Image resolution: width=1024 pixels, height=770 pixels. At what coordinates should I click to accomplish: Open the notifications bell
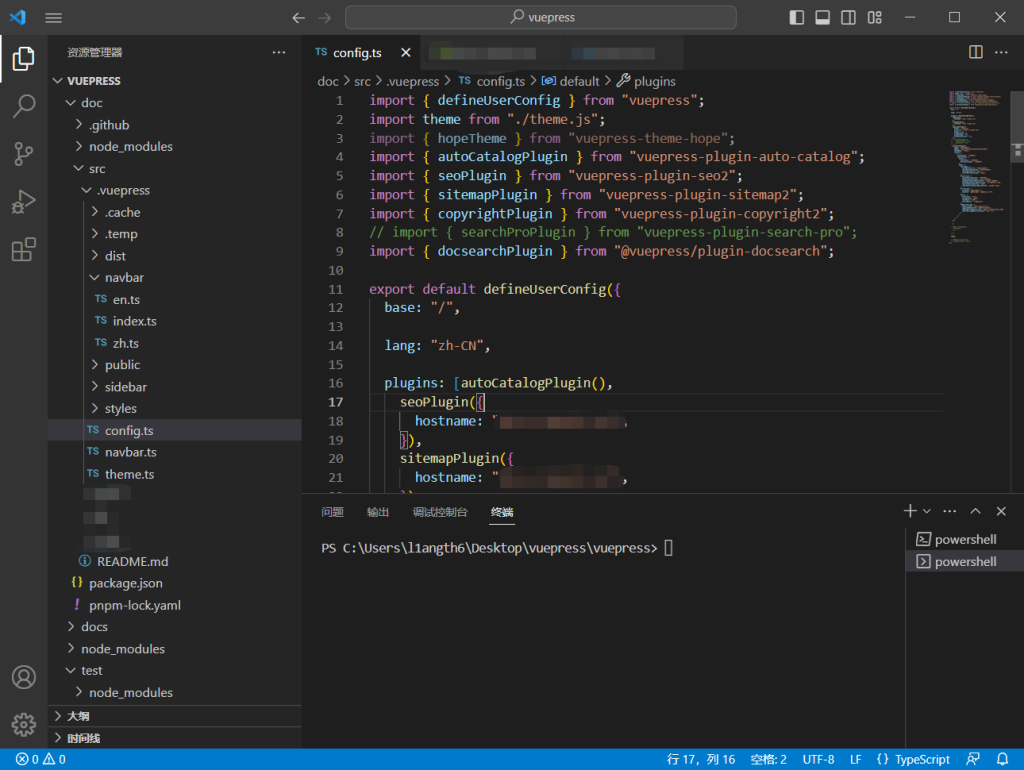tap(1002, 759)
